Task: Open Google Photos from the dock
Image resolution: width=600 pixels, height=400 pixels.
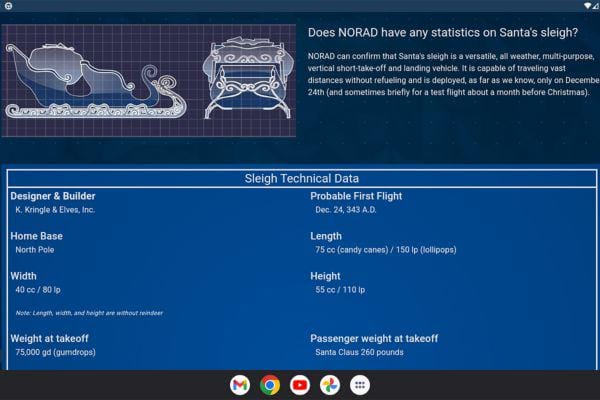Action: click(330, 385)
